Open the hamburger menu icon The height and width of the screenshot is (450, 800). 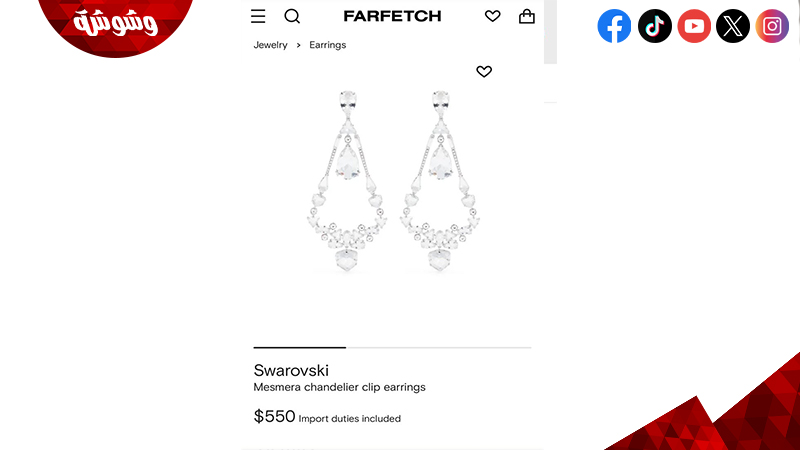coord(258,16)
